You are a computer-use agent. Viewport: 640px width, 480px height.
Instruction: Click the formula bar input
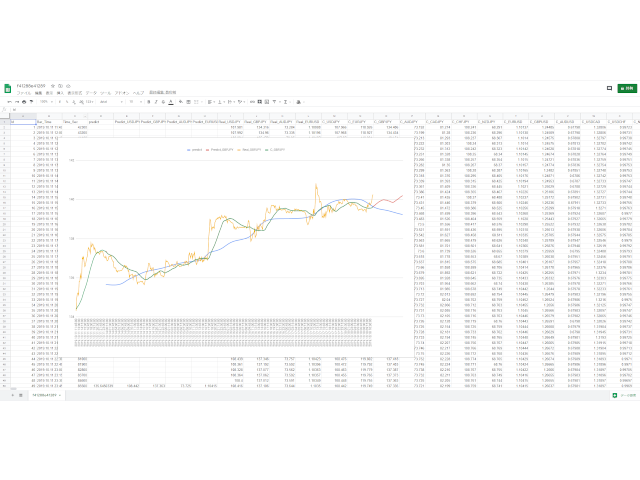pos(324,110)
